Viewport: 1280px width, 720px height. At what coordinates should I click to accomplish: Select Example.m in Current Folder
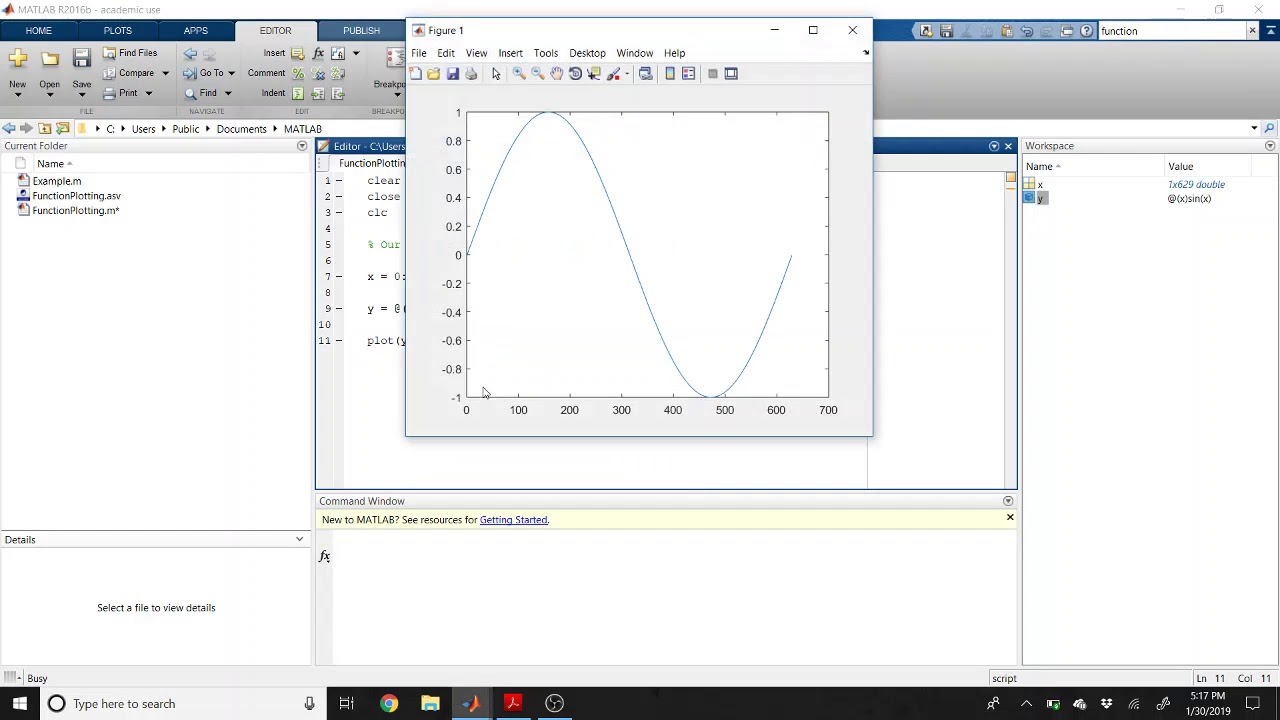click(57, 181)
